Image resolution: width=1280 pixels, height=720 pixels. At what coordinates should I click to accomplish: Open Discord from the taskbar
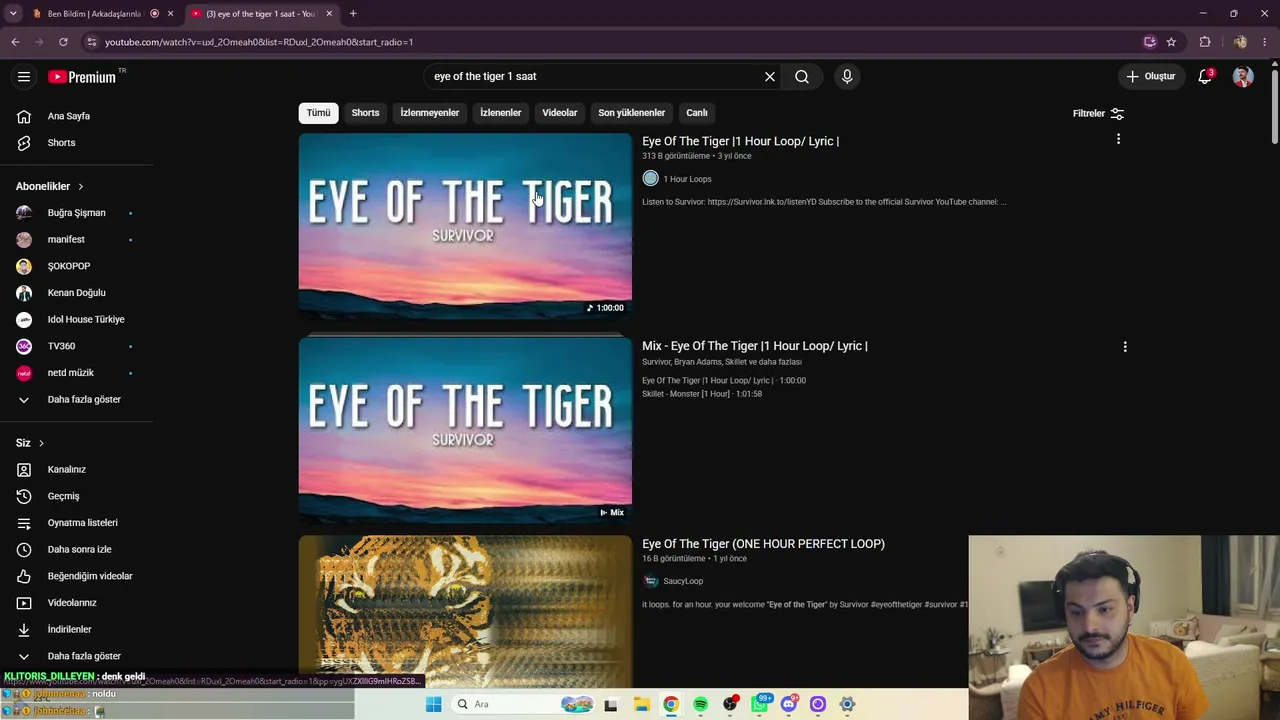[x=789, y=704]
